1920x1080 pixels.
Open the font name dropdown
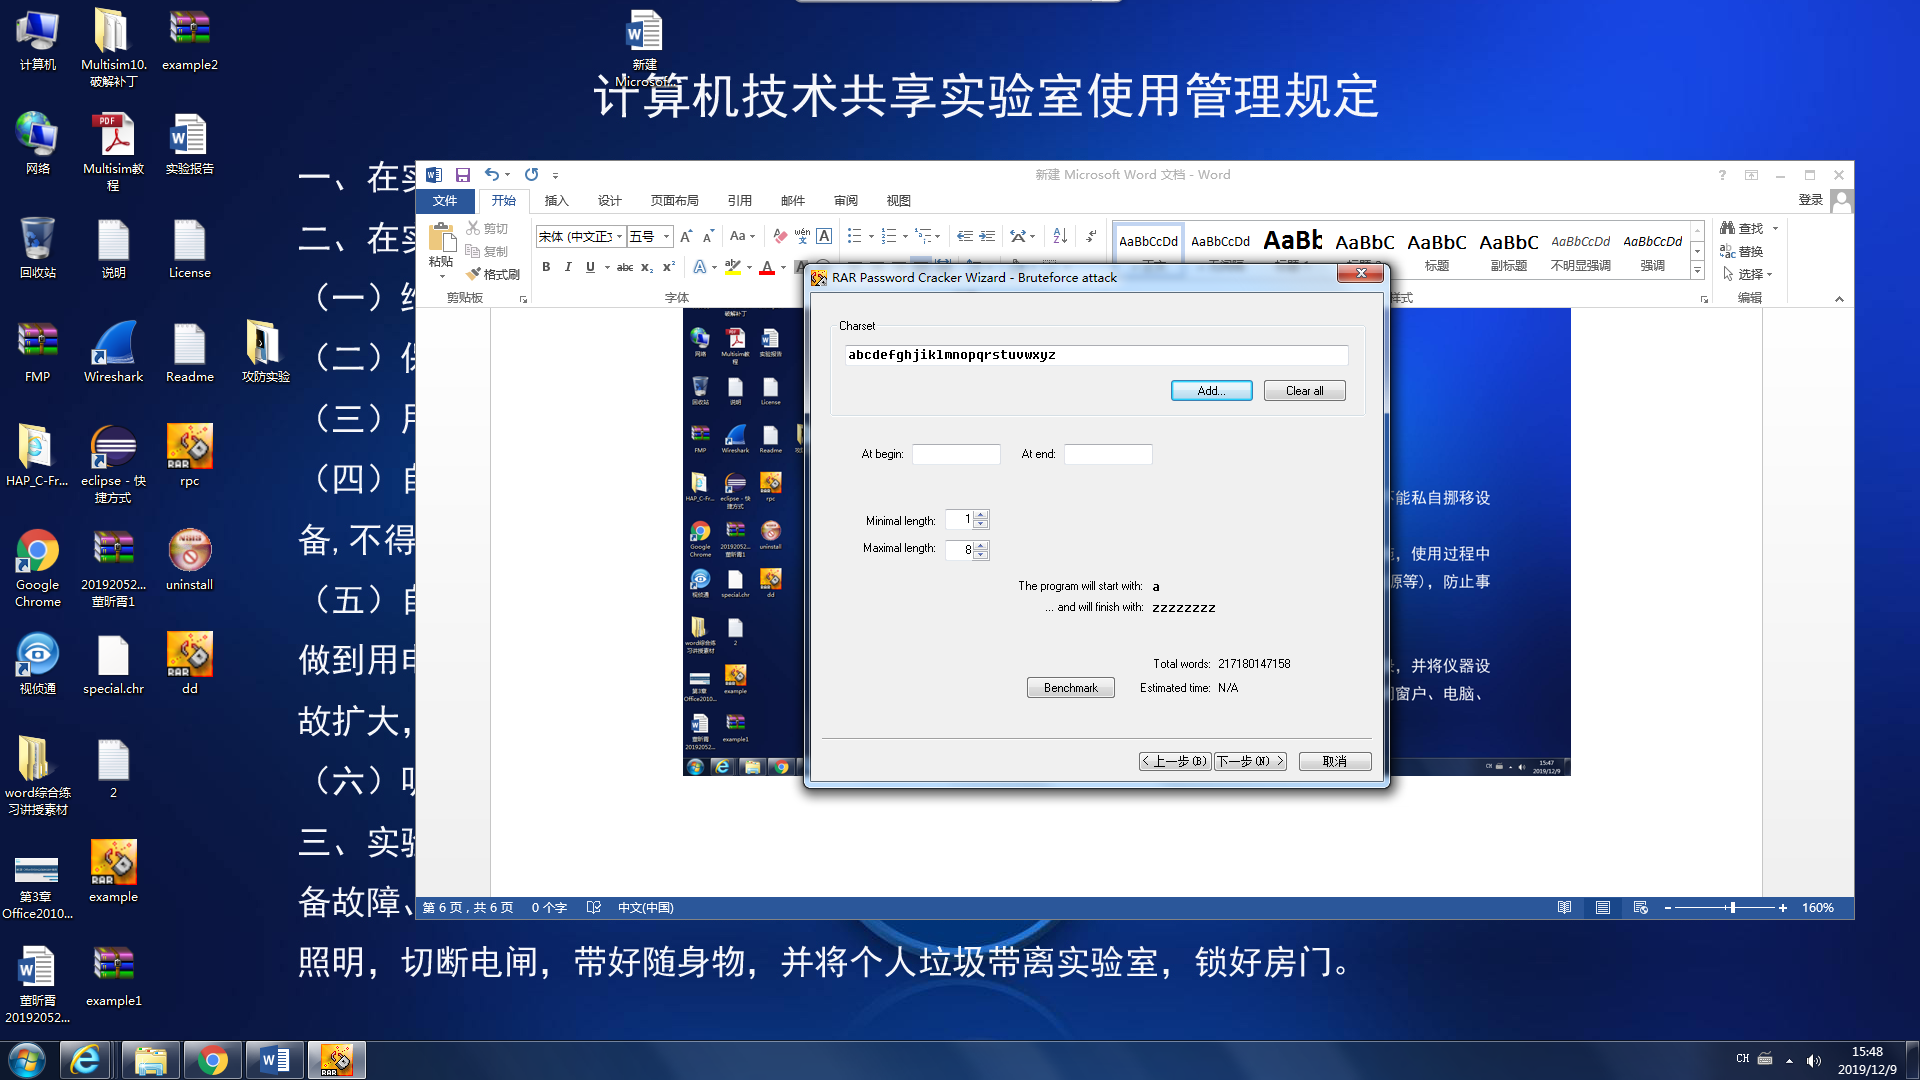coord(620,237)
